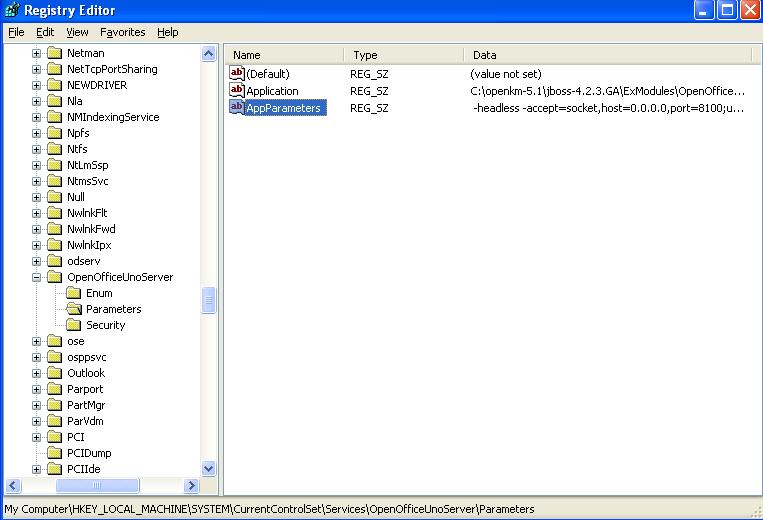This screenshot has height=520, width=763.
Task: Click the Outlook folder icon
Action: (x=54, y=373)
